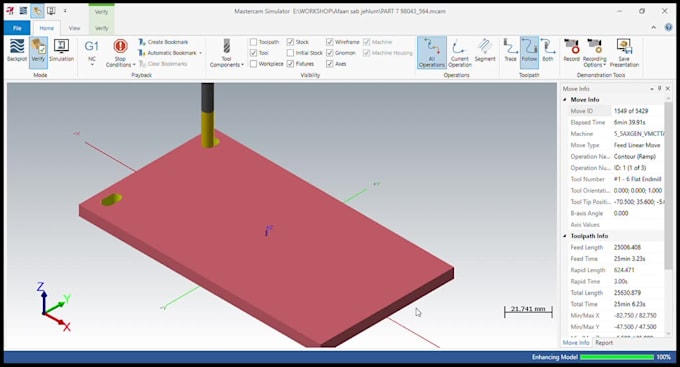Image resolution: width=680 pixels, height=367 pixels.
Task: Toggle the Wireframe checkbox
Action: point(330,42)
